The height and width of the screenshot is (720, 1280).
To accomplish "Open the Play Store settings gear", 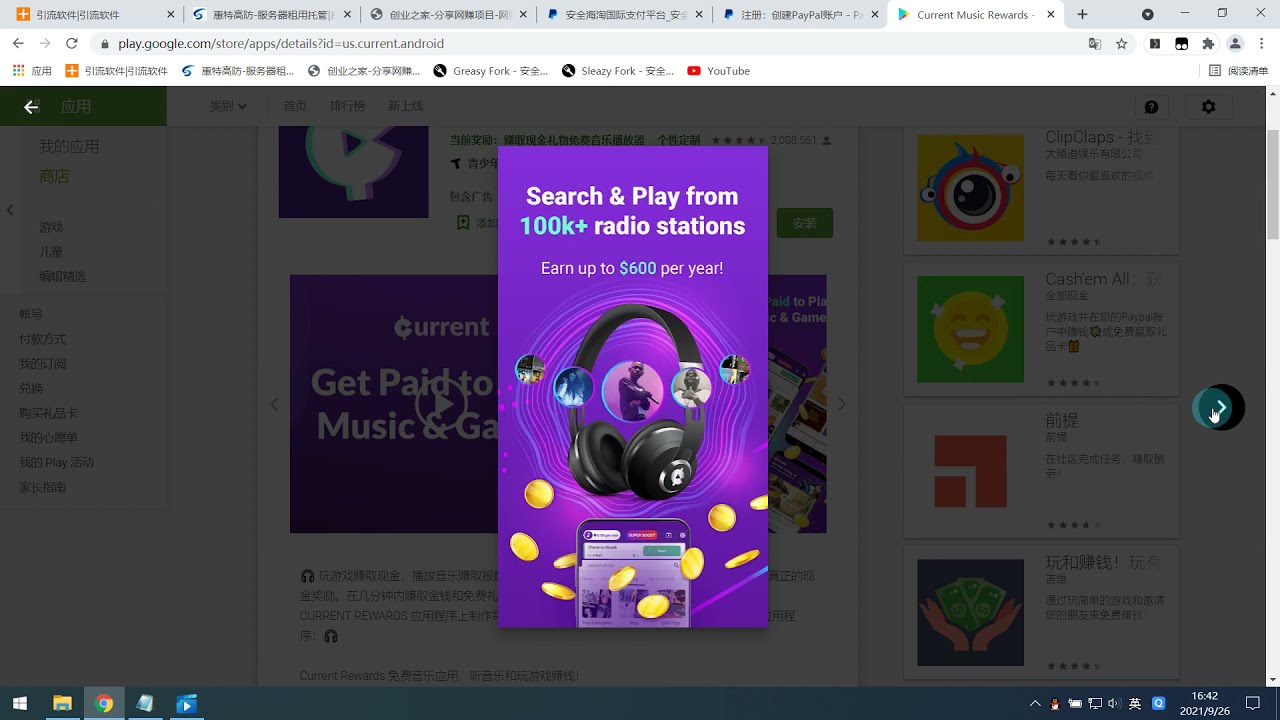I will [1208, 107].
